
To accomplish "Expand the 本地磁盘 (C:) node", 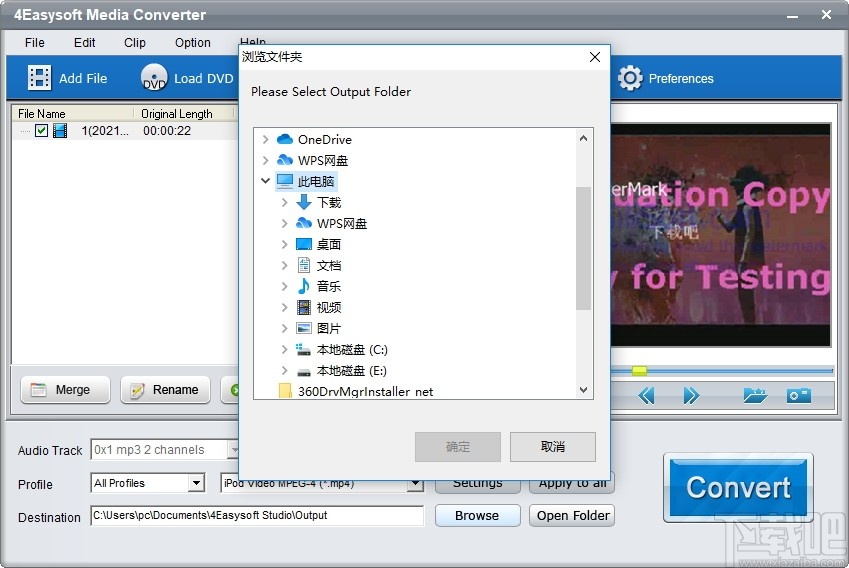I will 284,349.
